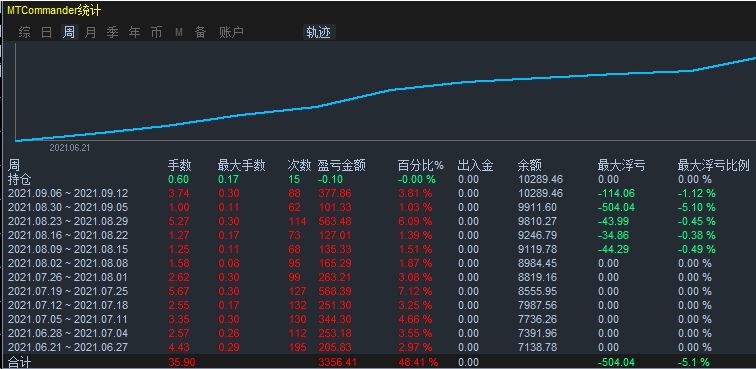Click balance value 9911.60
Viewport: 756px width, 369px height.
pyautogui.click(x=537, y=207)
